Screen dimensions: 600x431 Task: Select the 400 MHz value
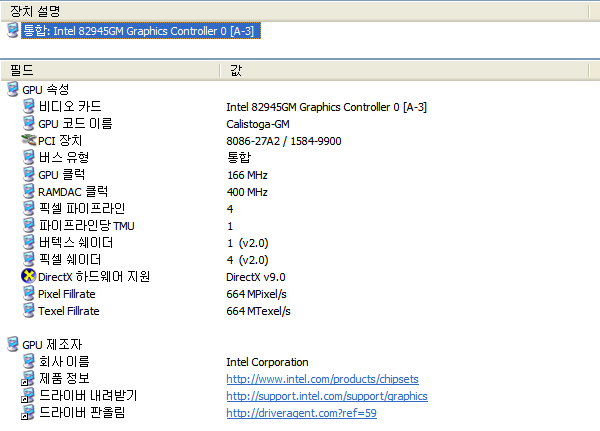coord(247,192)
